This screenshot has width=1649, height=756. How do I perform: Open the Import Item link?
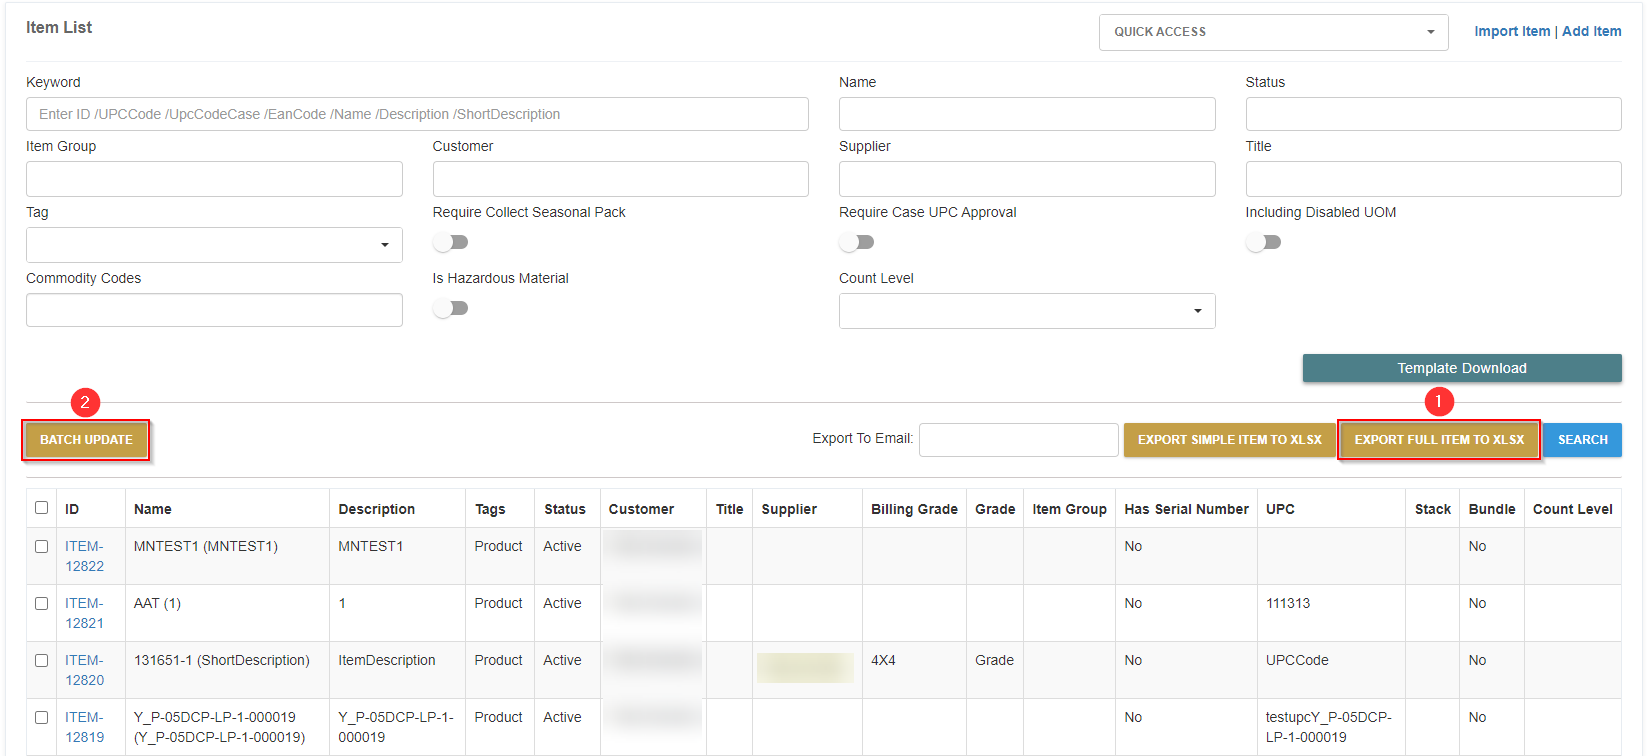1511,31
